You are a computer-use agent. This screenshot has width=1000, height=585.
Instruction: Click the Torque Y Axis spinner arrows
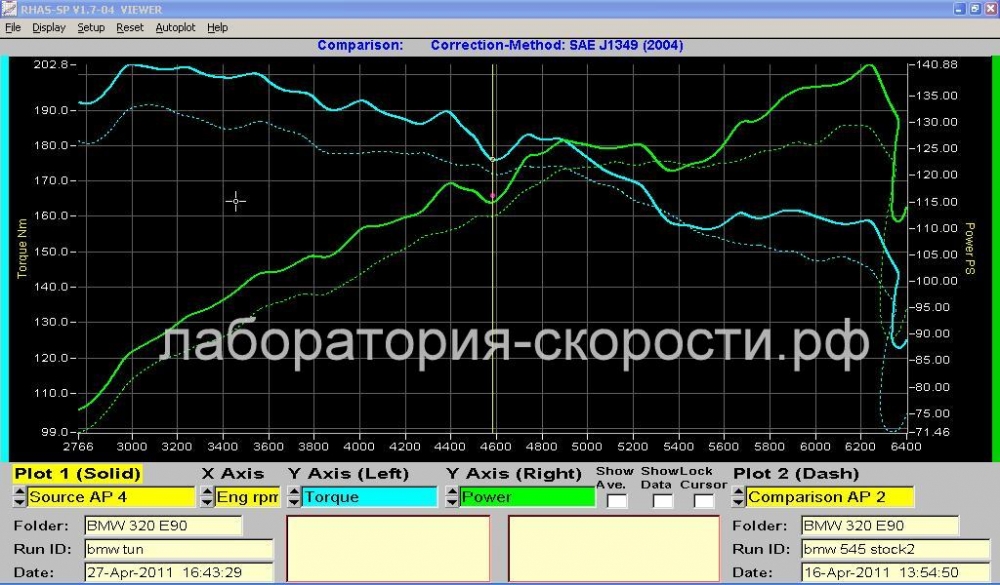[x=293, y=497]
